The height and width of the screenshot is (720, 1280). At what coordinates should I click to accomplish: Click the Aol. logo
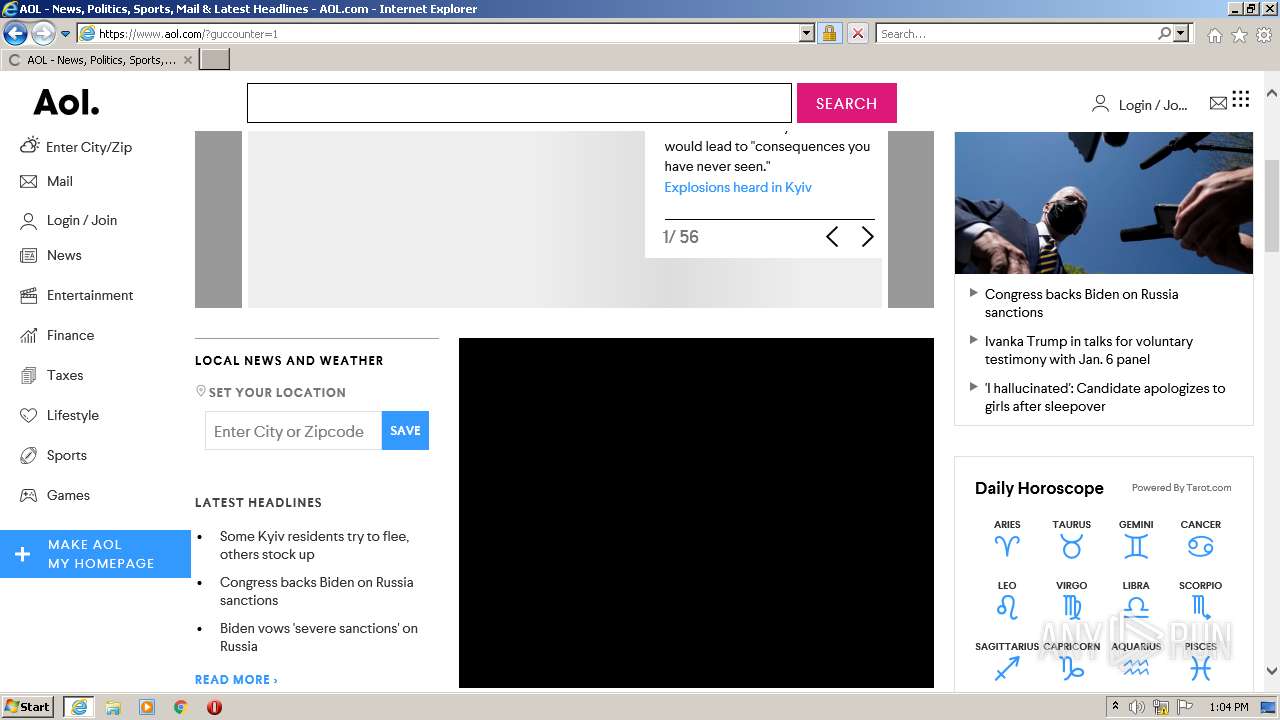point(66,102)
